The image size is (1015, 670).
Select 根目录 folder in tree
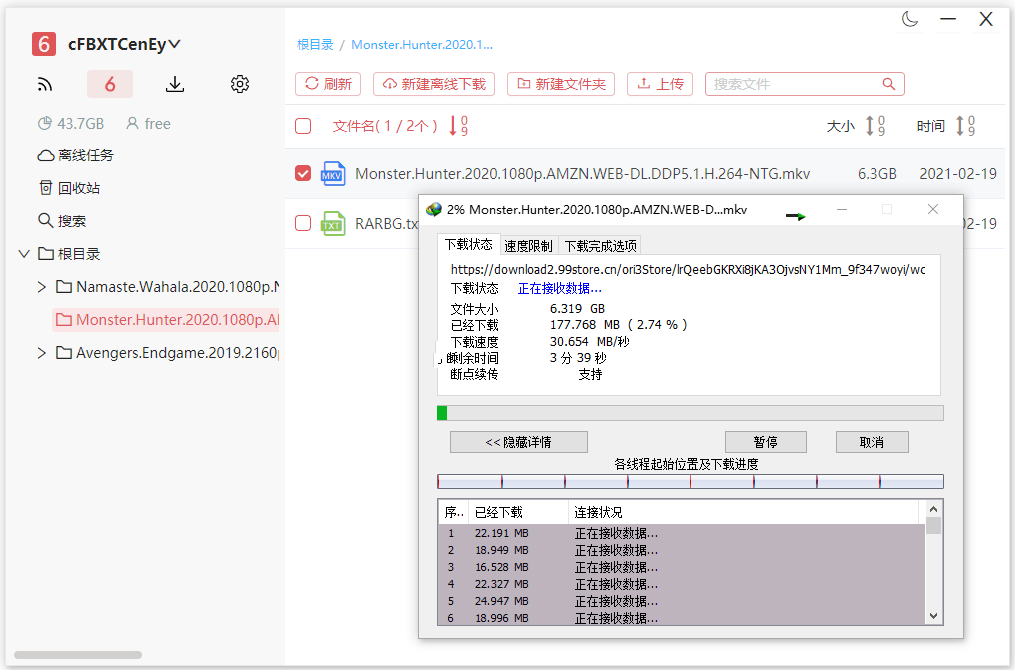[x=69, y=254]
